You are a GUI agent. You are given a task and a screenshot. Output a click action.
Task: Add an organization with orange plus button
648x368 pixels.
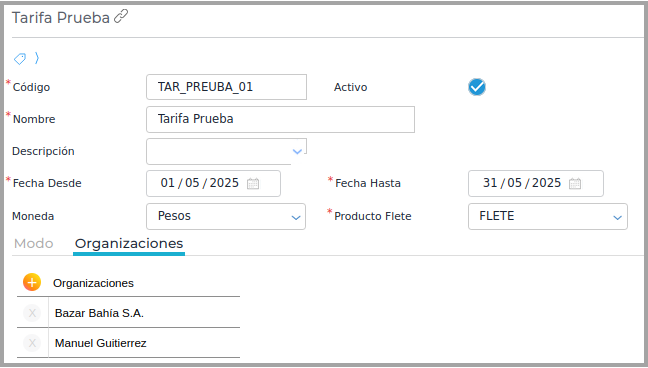(32, 282)
